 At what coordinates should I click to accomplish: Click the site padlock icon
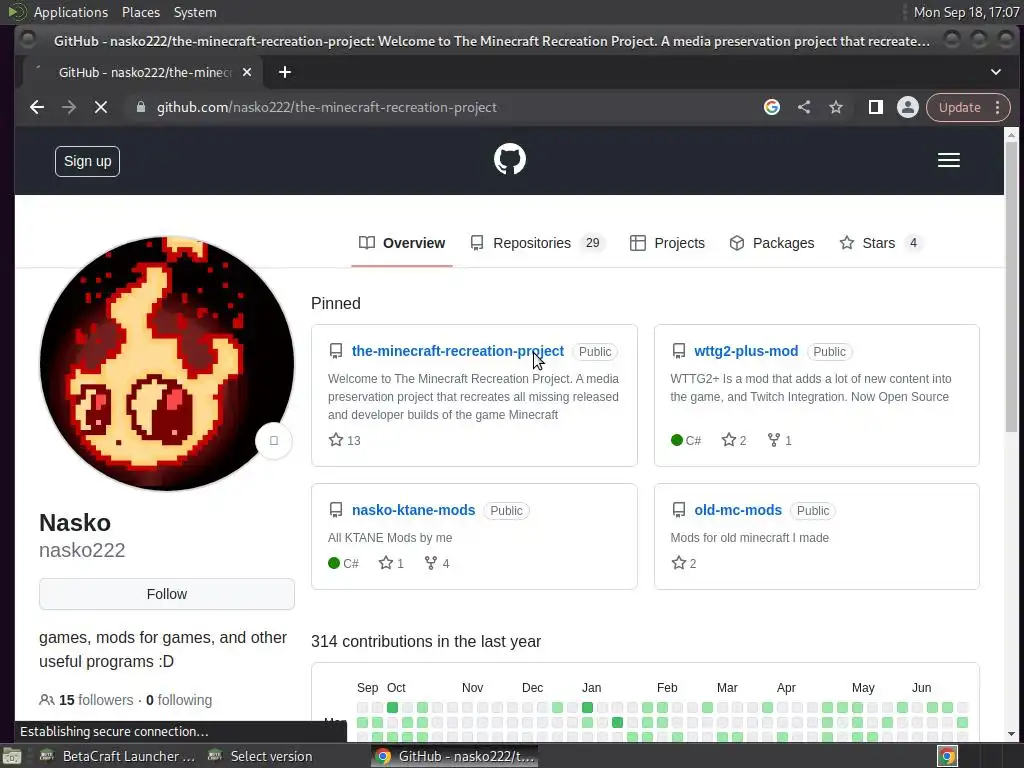click(x=140, y=107)
